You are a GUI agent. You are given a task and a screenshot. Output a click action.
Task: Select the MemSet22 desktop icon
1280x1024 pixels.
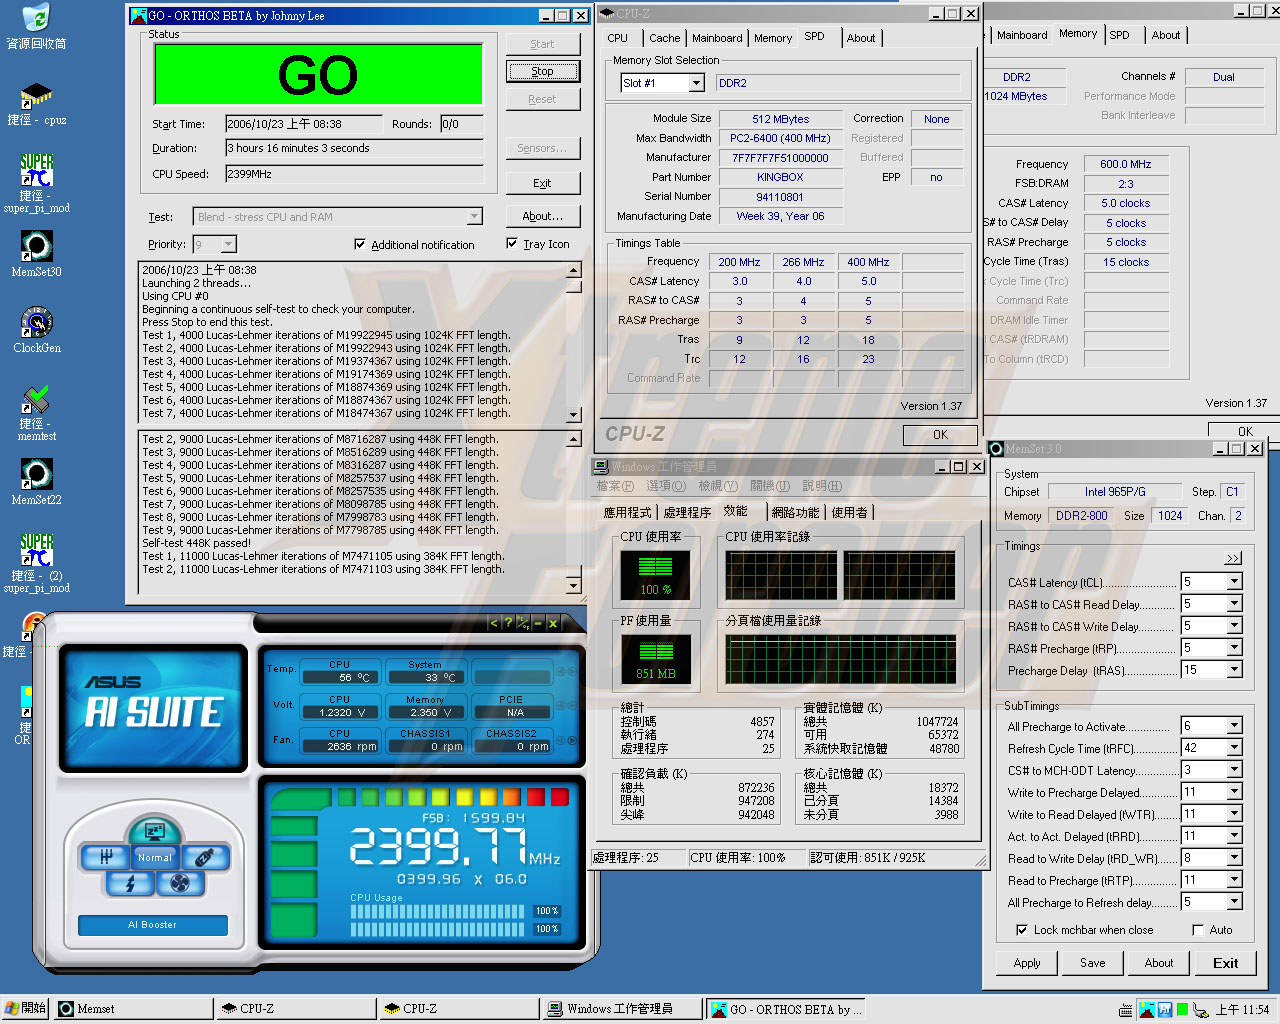coord(36,482)
